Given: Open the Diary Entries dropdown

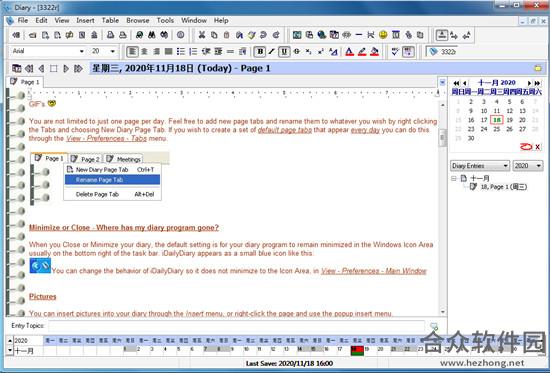Looking at the screenshot, I should [x=480, y=166].
